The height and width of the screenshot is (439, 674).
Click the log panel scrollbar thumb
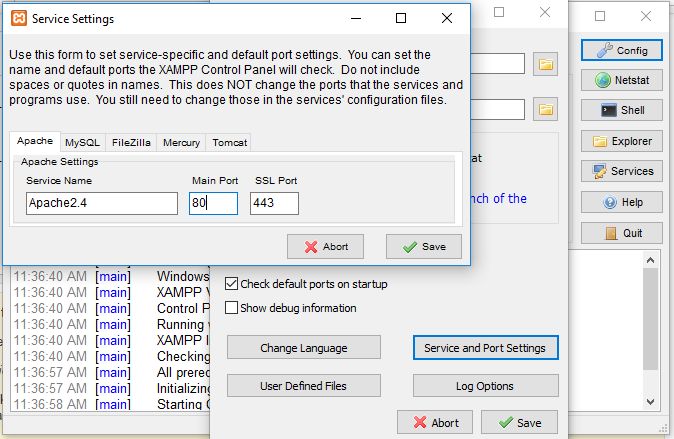point(650,319)
